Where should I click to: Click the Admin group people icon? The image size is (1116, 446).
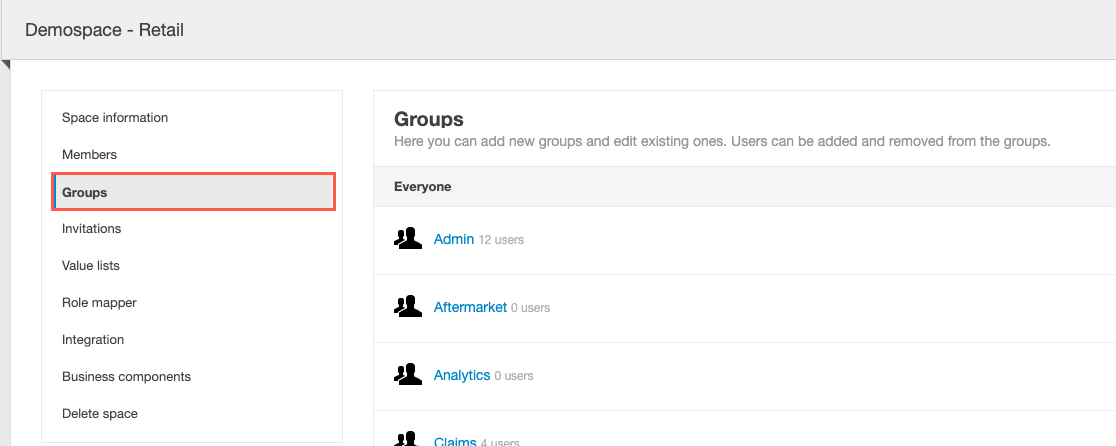point(407,239)
